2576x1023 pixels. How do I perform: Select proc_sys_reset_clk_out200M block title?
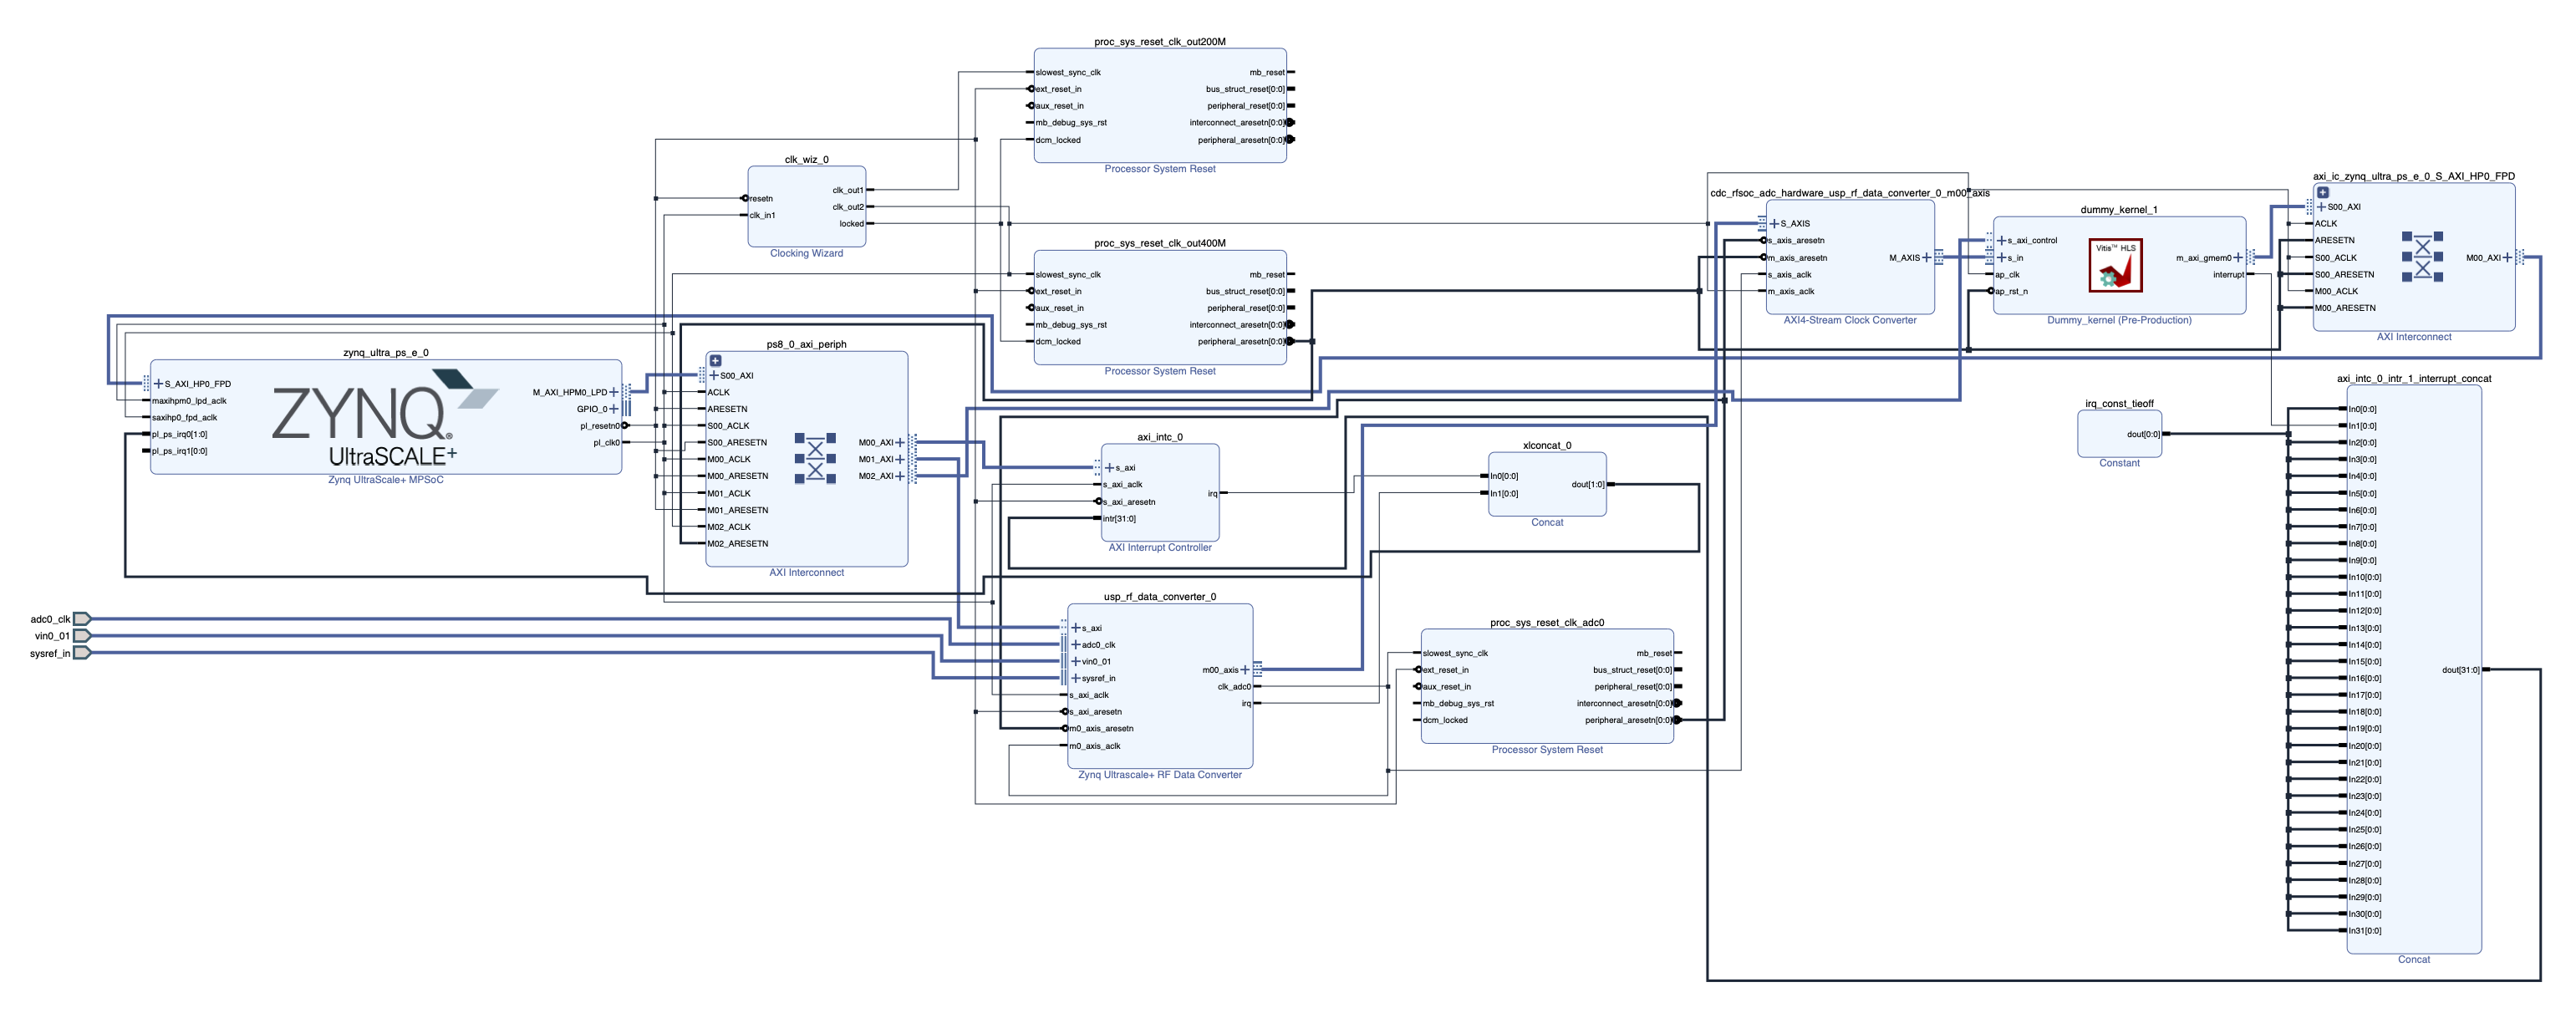[x=1159, y=41]
